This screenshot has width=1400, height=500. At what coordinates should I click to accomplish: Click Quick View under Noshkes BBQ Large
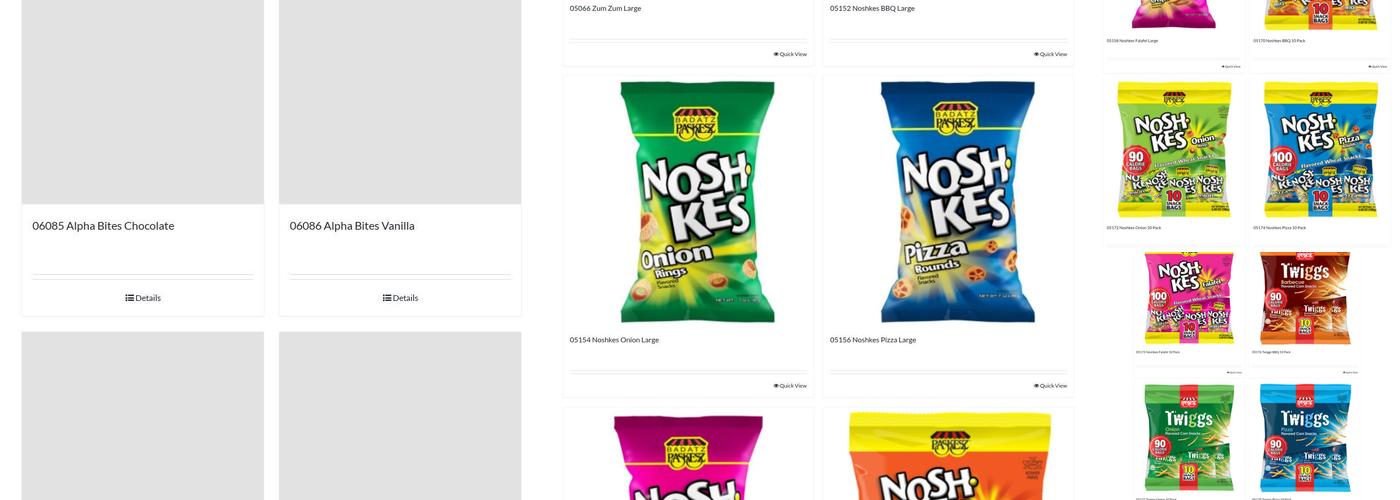[1050, 54]
